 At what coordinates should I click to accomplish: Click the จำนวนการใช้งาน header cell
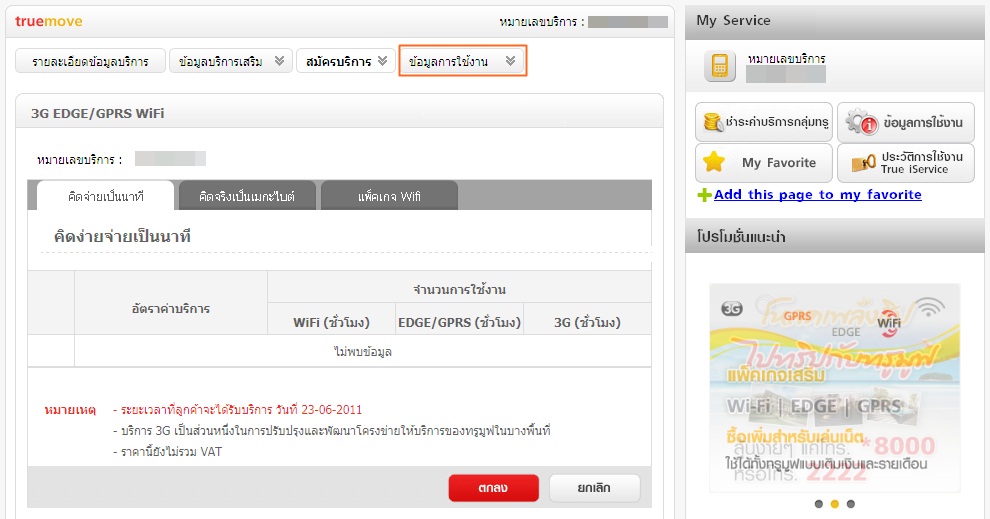click(460, 289)
